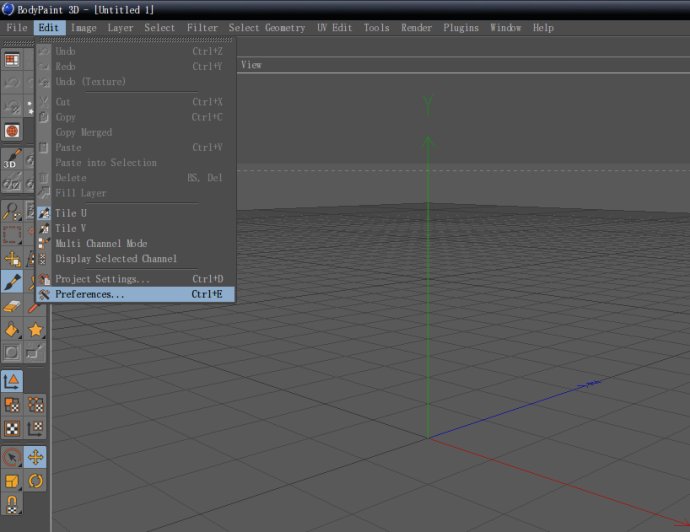
Task: Select the rectangular selection tool
Action: point(12,234)
